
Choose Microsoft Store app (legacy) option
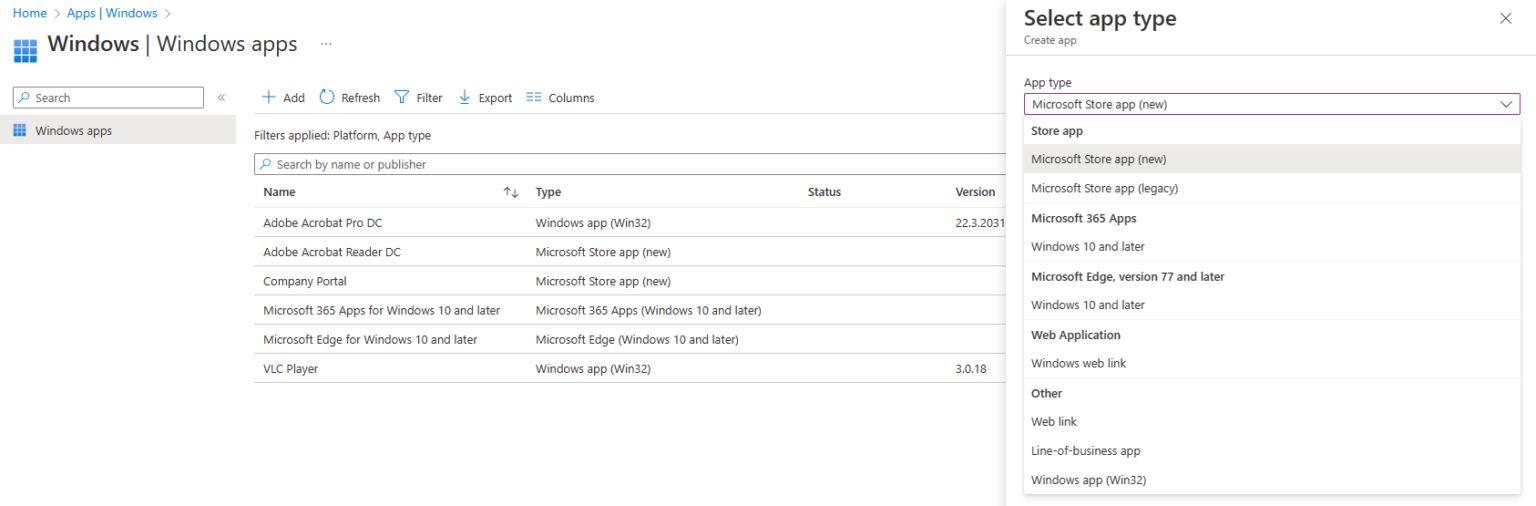pyautogui.click(x=1272, y=188)
